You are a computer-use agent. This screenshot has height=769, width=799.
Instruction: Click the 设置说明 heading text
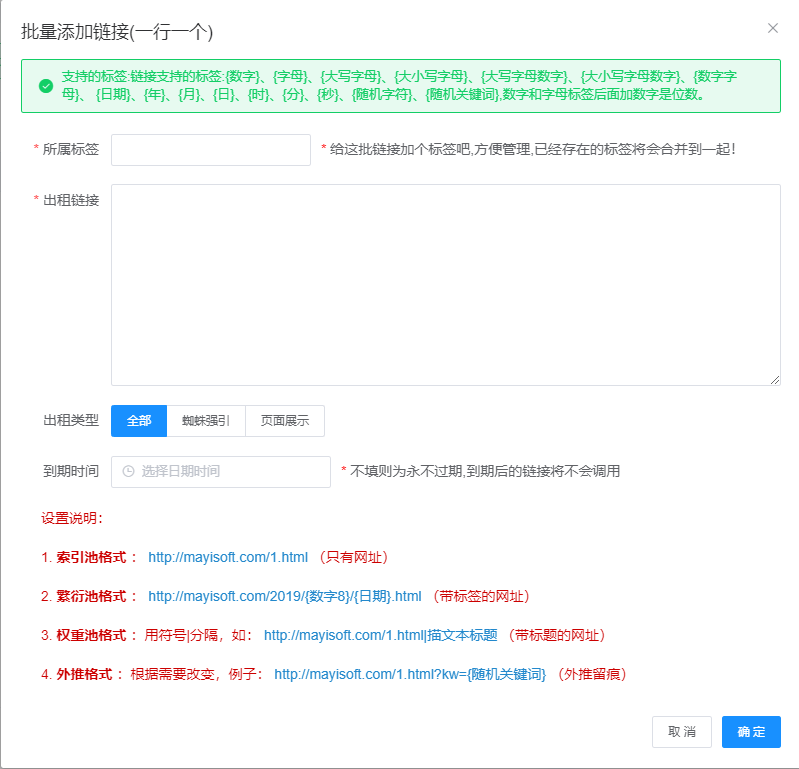71,518
